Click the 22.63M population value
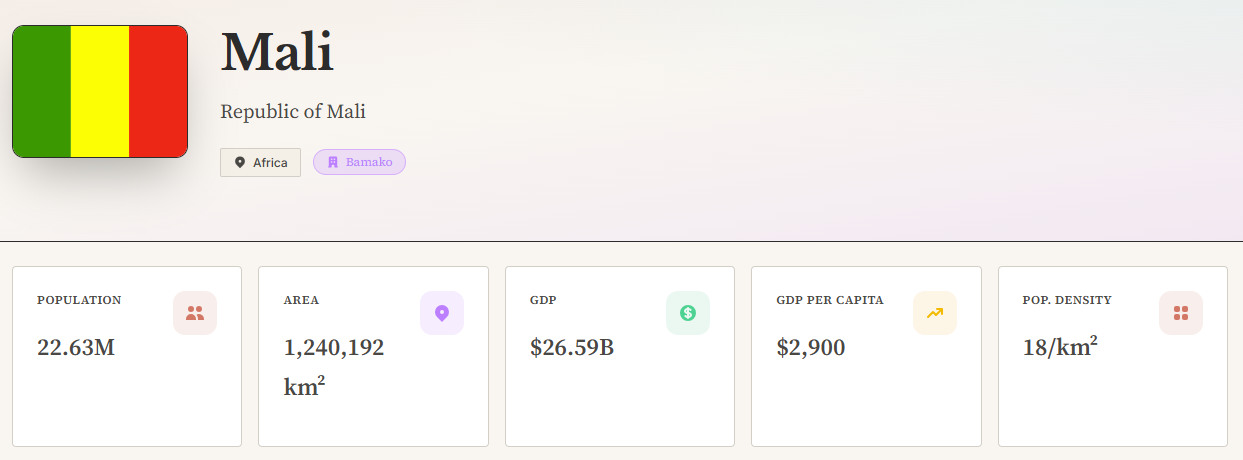Viewport: 1243px width, 460px height. click(x=76, y=348)
